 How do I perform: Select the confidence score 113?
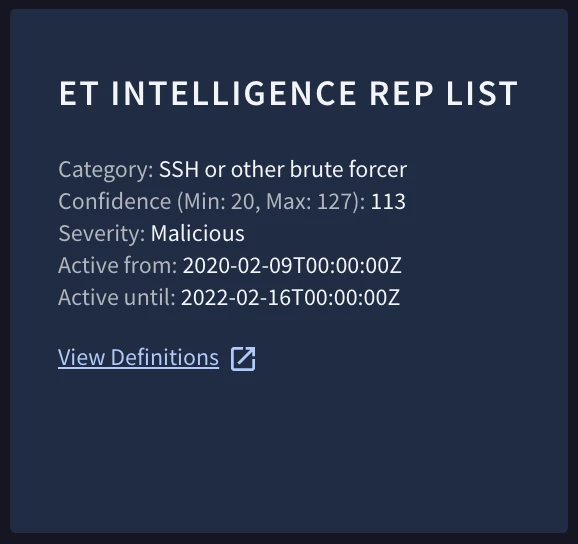[x=388, y=202]
